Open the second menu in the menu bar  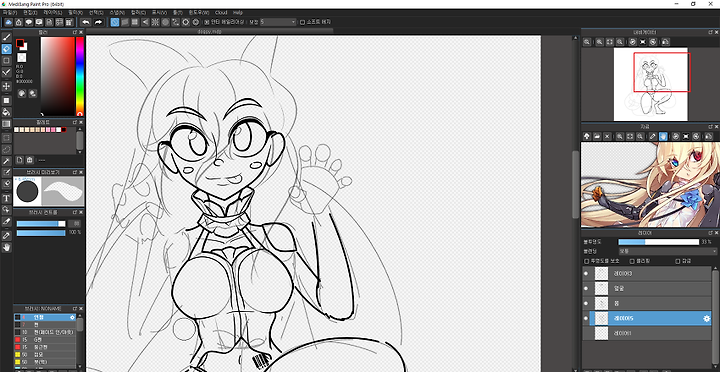point(30,12)
